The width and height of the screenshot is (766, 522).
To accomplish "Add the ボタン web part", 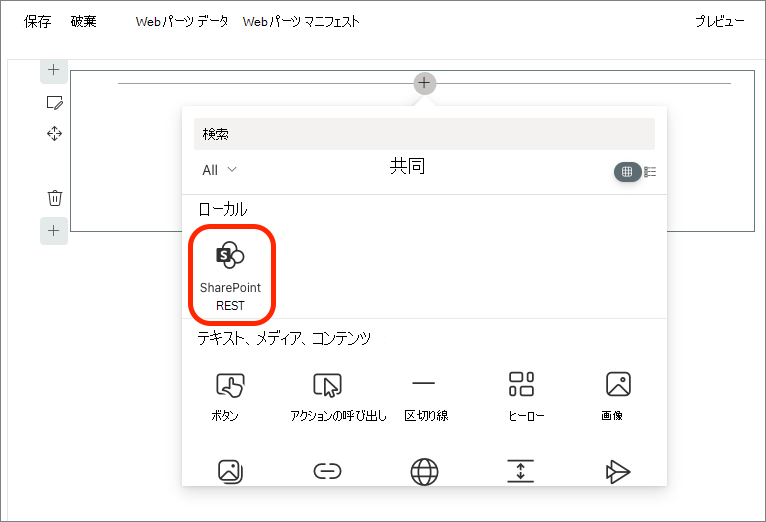I will pyautogui.click(x=230, y=397).
